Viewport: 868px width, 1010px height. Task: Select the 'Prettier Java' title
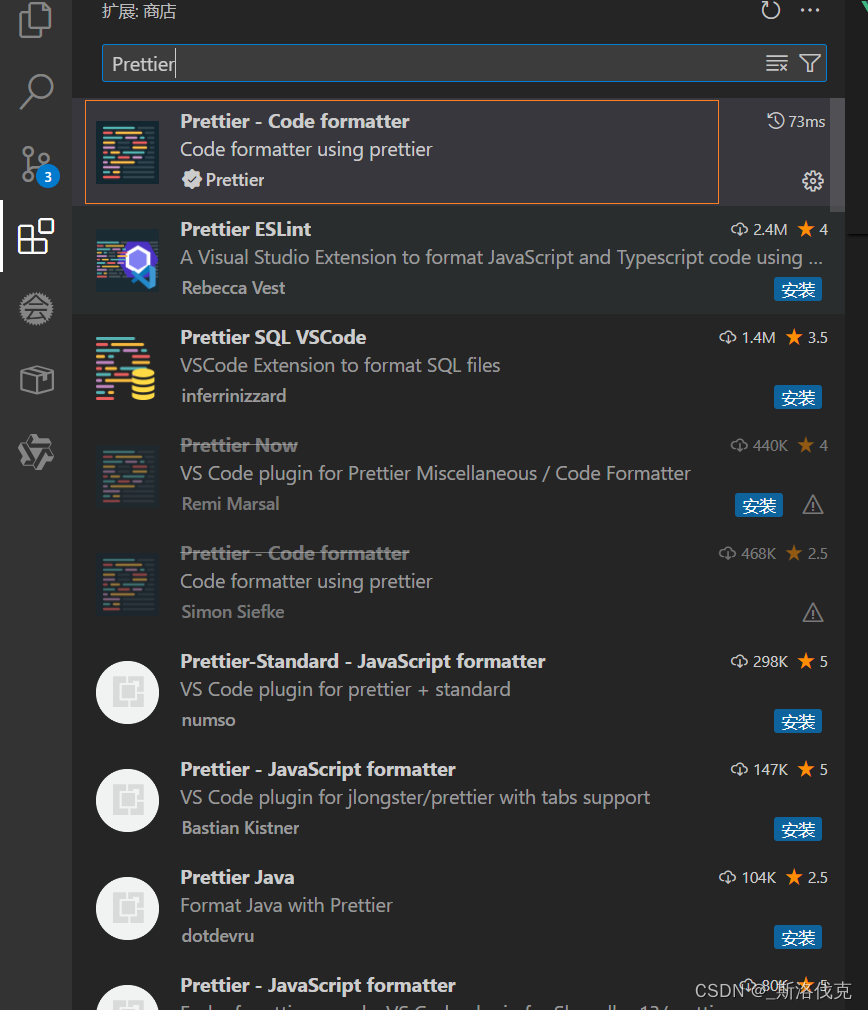point(237,877)
